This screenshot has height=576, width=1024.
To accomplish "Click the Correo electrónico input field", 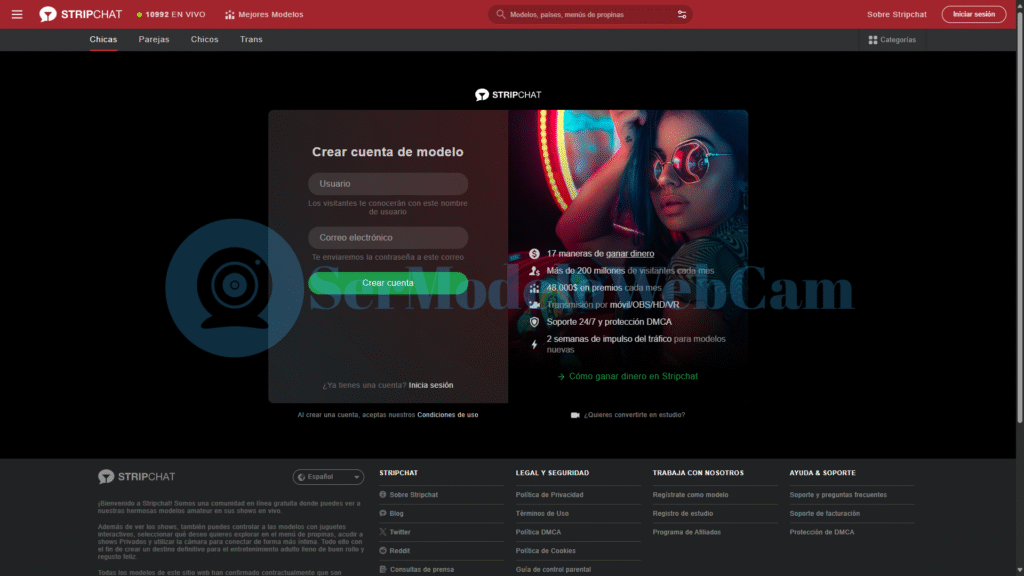I will coord(388,238).
